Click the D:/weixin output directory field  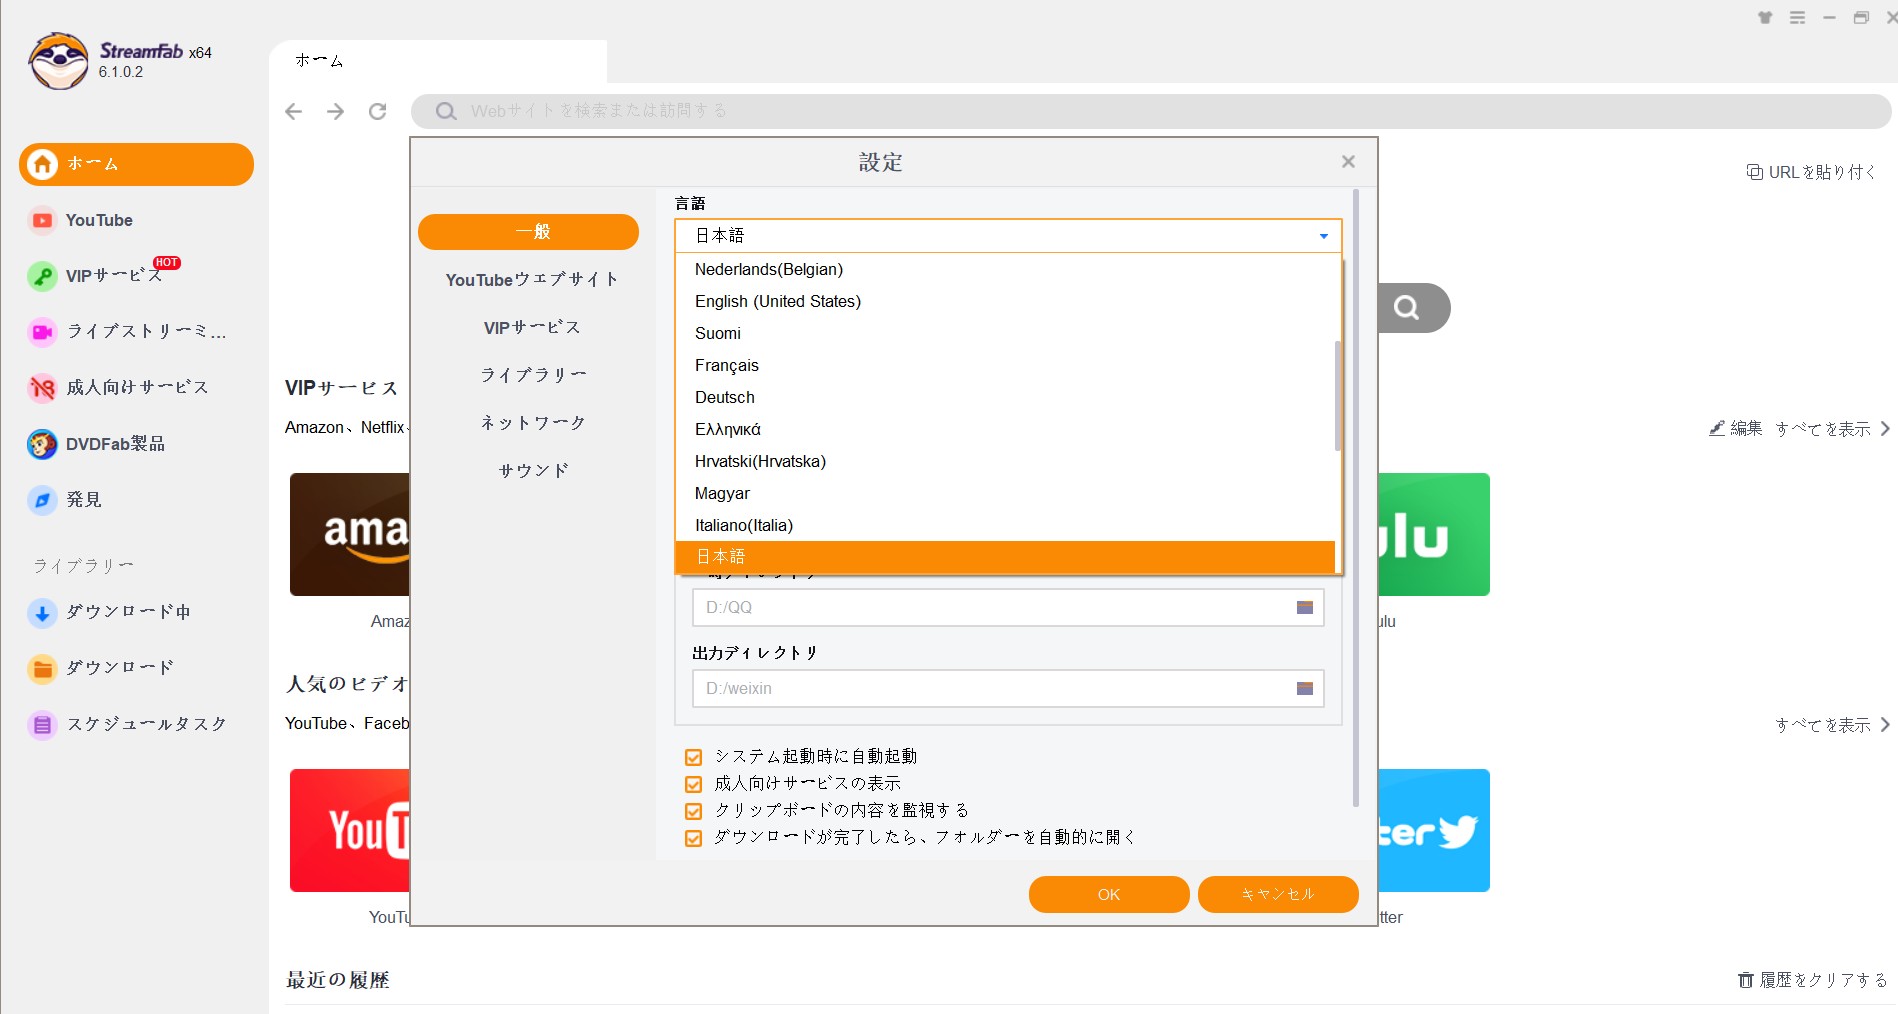click(x=1008, y=688)
